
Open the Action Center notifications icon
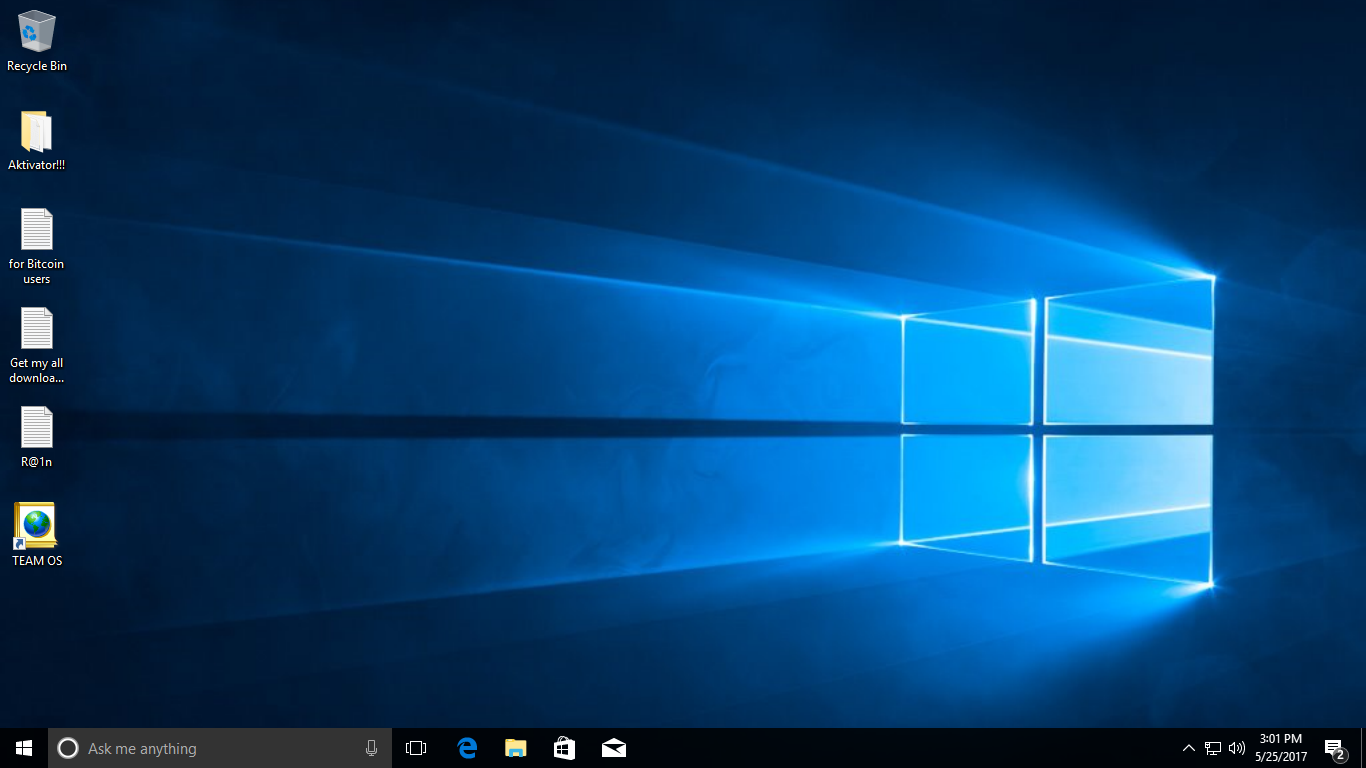point(1334,748)
